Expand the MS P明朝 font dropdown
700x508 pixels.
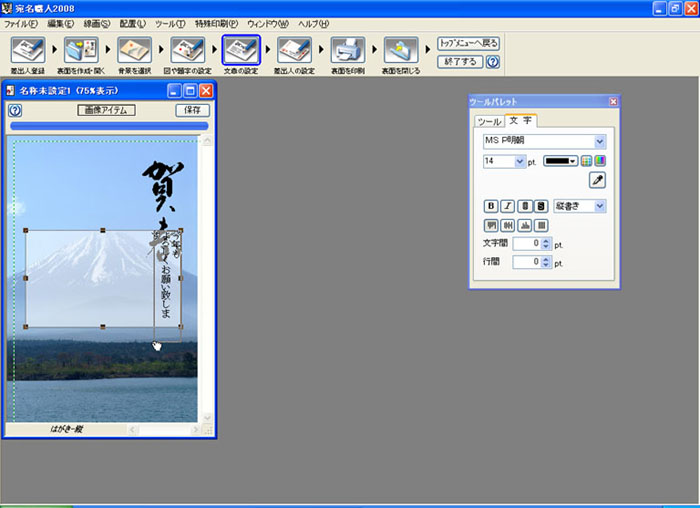coord(600,142)
